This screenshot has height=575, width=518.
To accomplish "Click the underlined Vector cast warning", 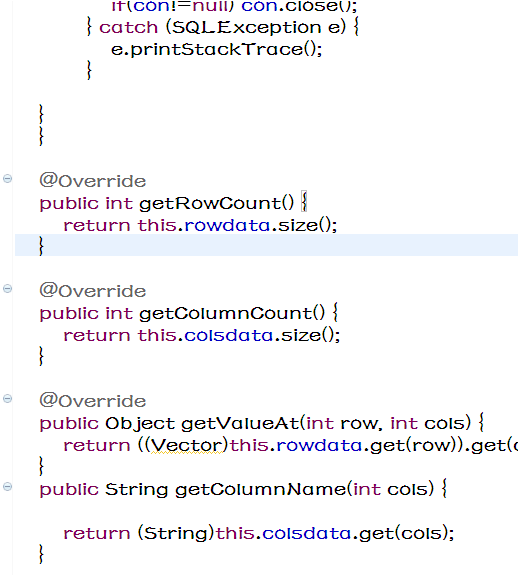I will tap(187, 446).
